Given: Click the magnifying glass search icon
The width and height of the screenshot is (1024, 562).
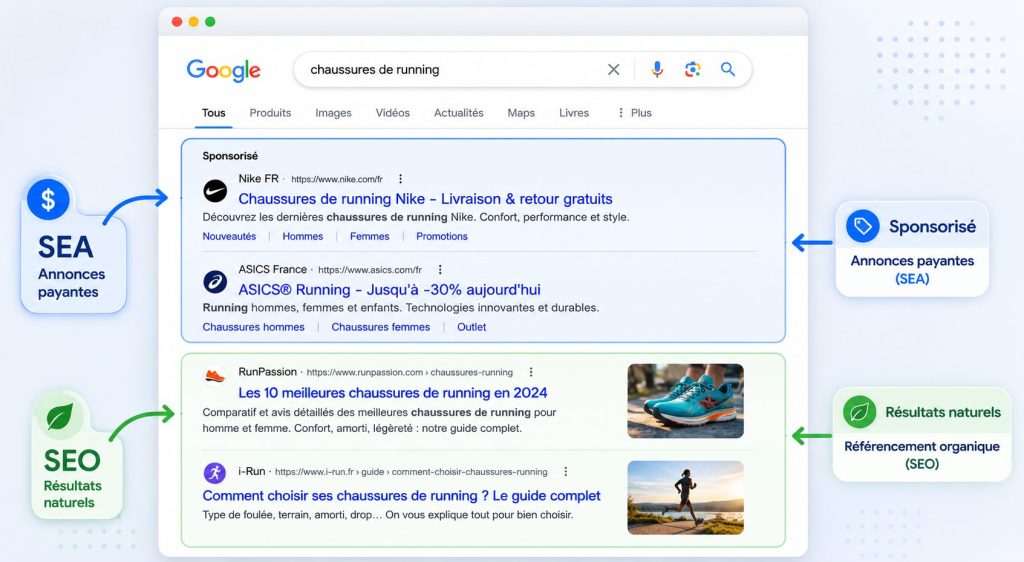Looking at the screenshot, I should tap(728, 69).
